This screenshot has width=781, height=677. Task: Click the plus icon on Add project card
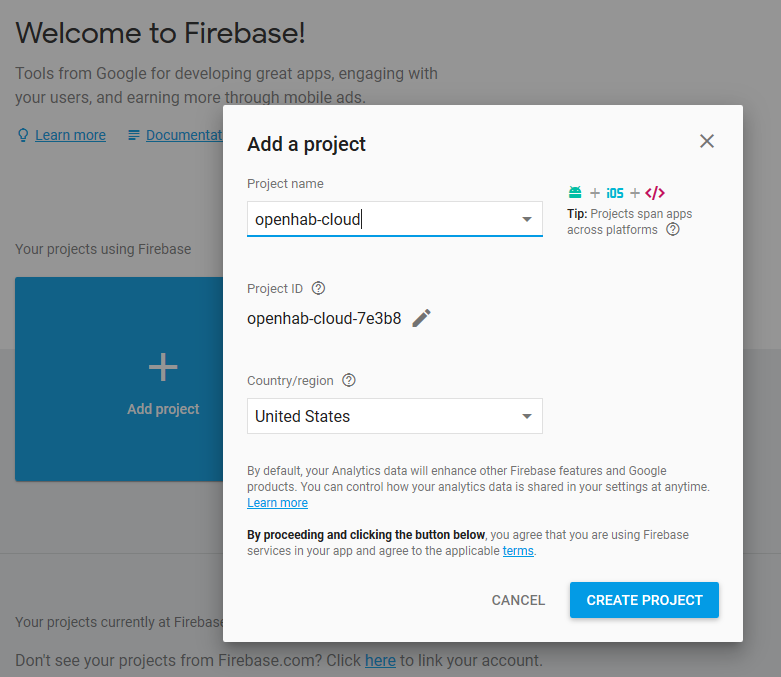(x=163, y=367)
